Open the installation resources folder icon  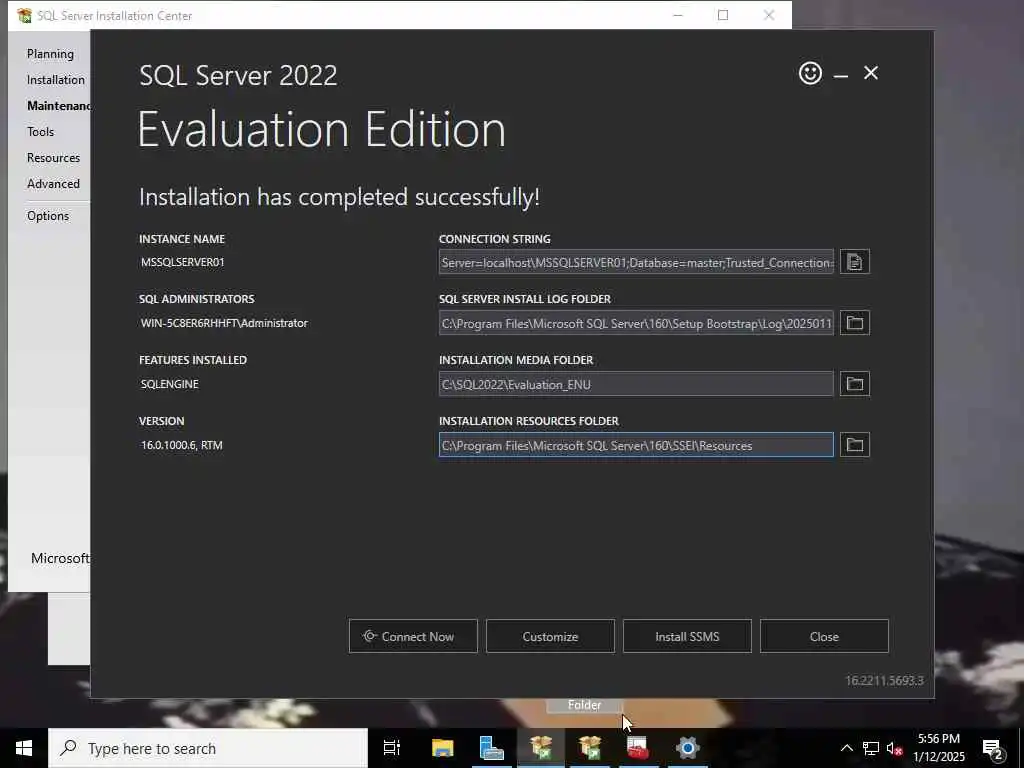click(854, 445)
